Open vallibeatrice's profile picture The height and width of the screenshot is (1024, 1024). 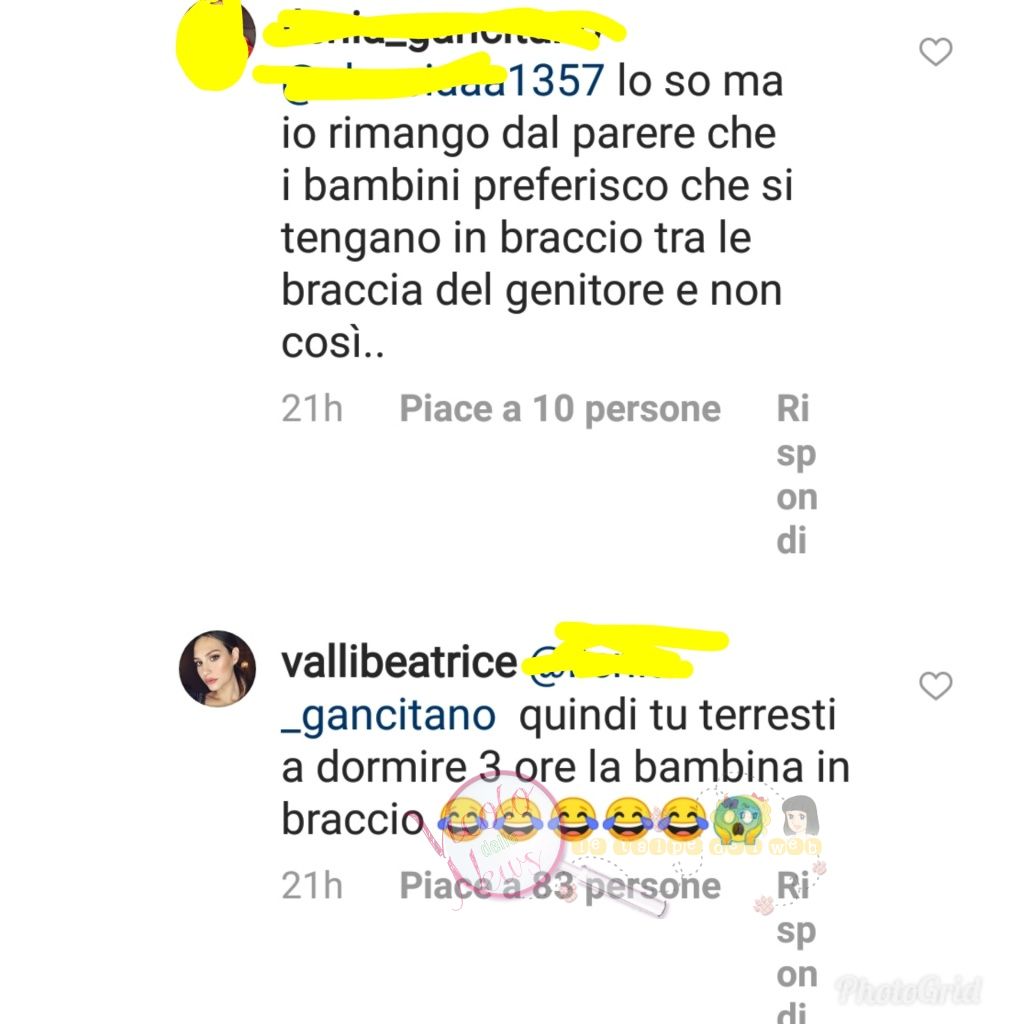217,668
